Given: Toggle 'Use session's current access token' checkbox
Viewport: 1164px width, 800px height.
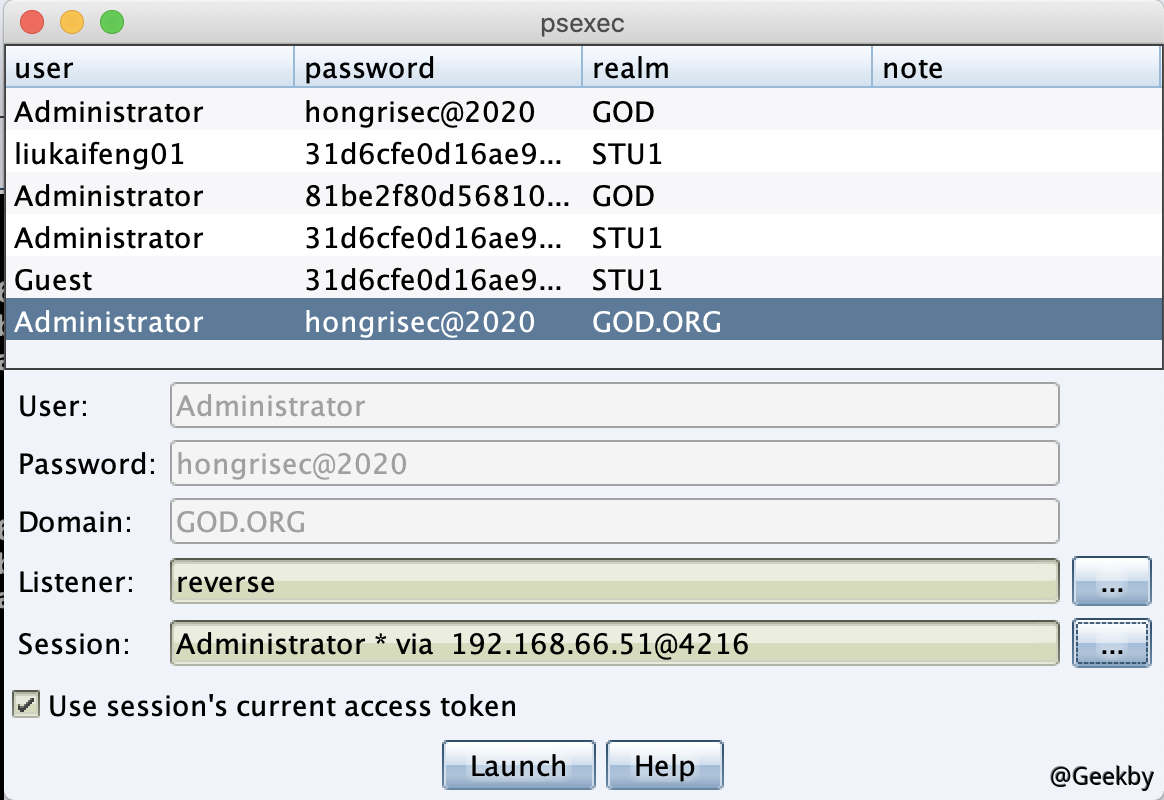Looking at the screenshot, I should [26, 706].
